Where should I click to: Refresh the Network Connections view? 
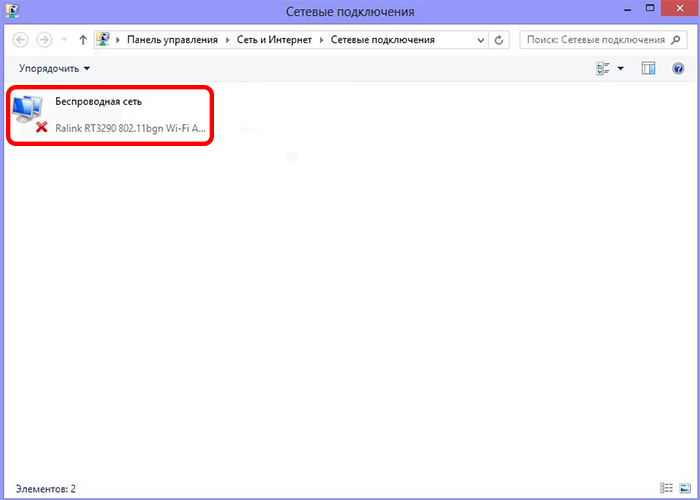pyautogui.click(x=499, y=40)
